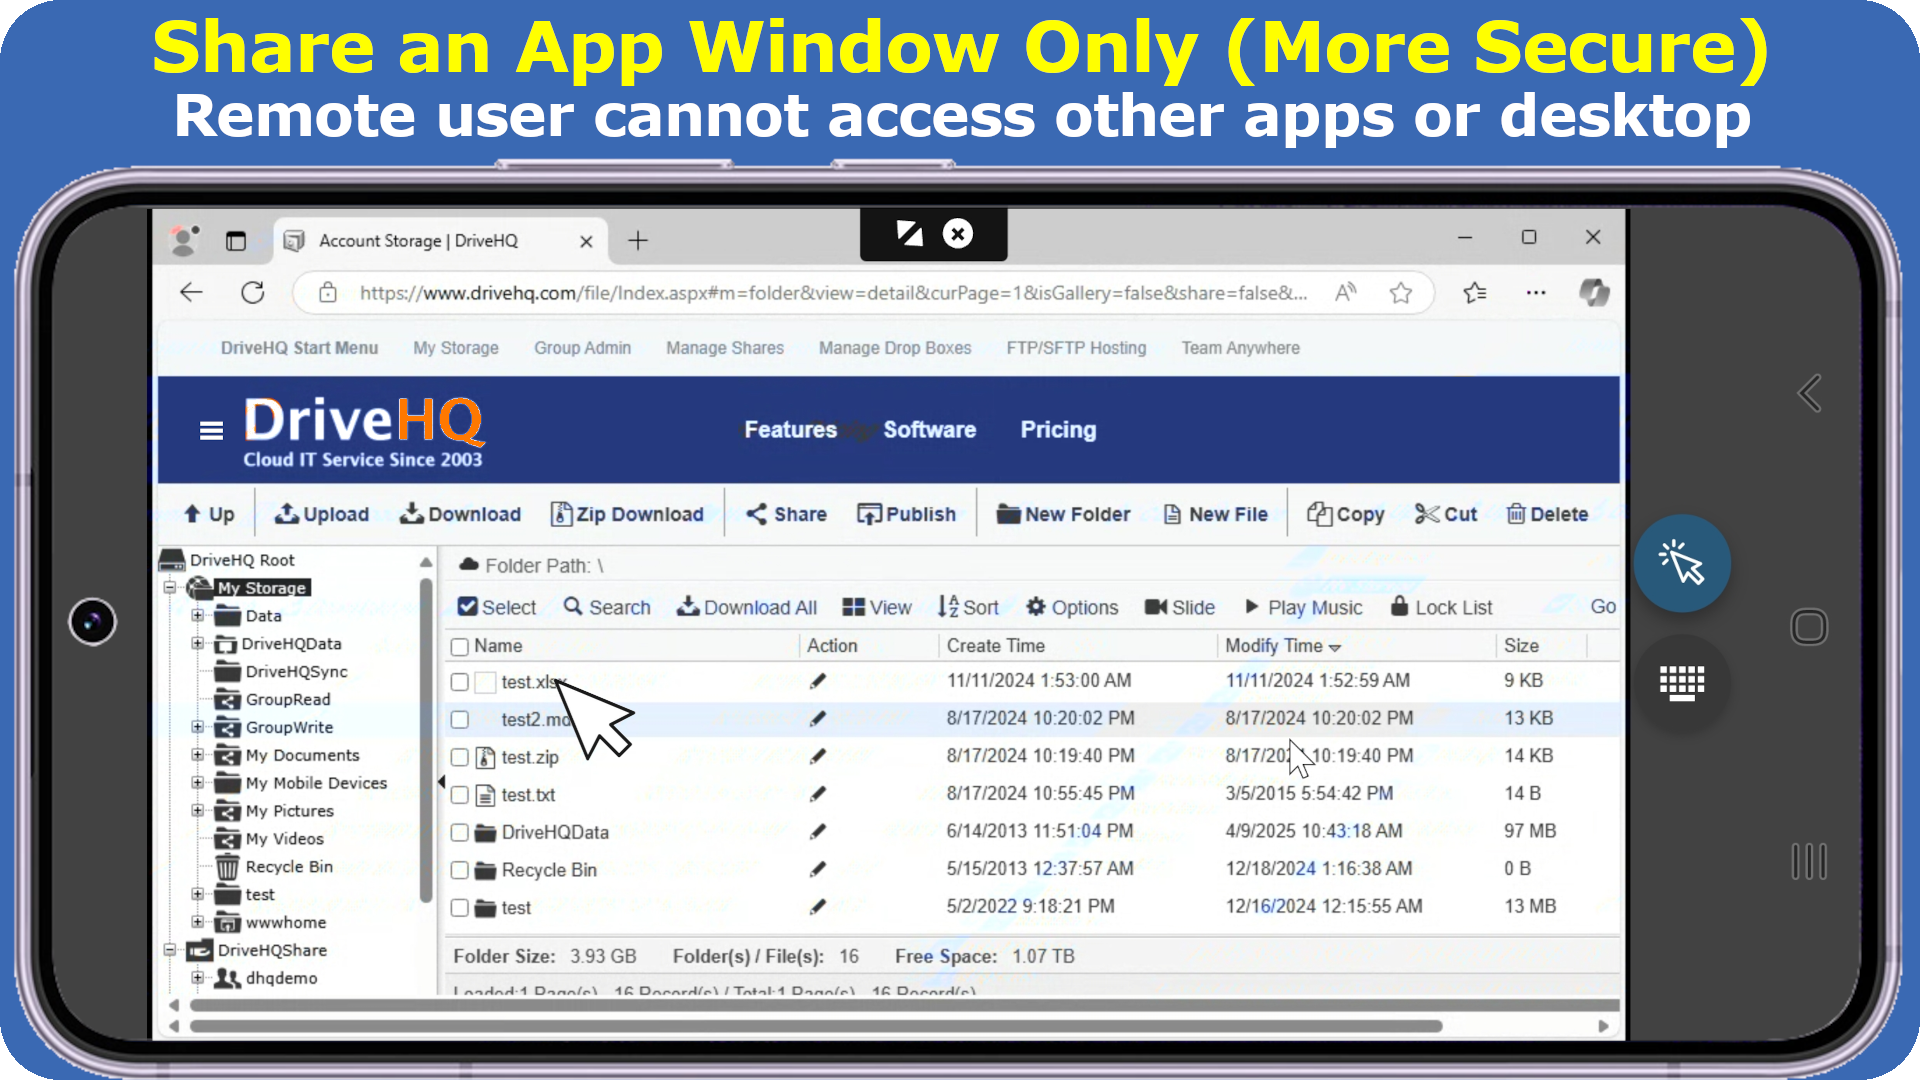Click the Share icon in toolbar
The width and height of the screenshot is (1920, 1080).
tap(757, 514)
